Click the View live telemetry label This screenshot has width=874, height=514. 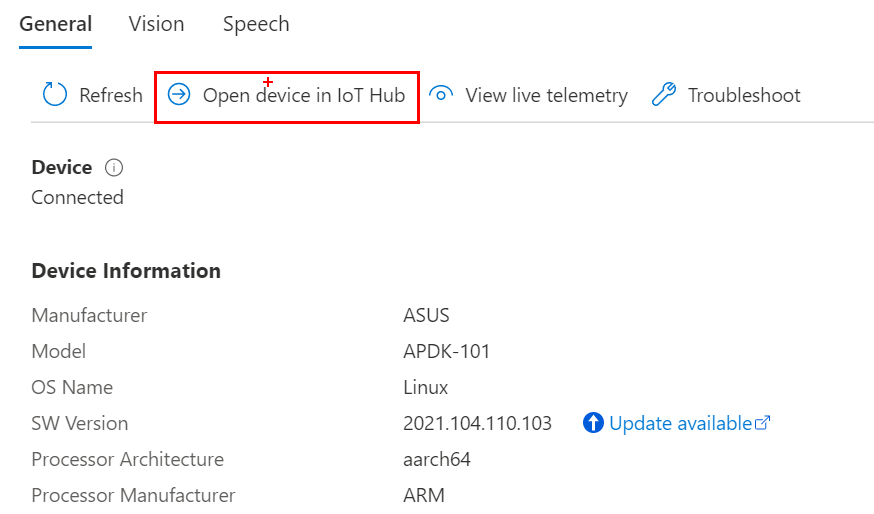point(547,95)
